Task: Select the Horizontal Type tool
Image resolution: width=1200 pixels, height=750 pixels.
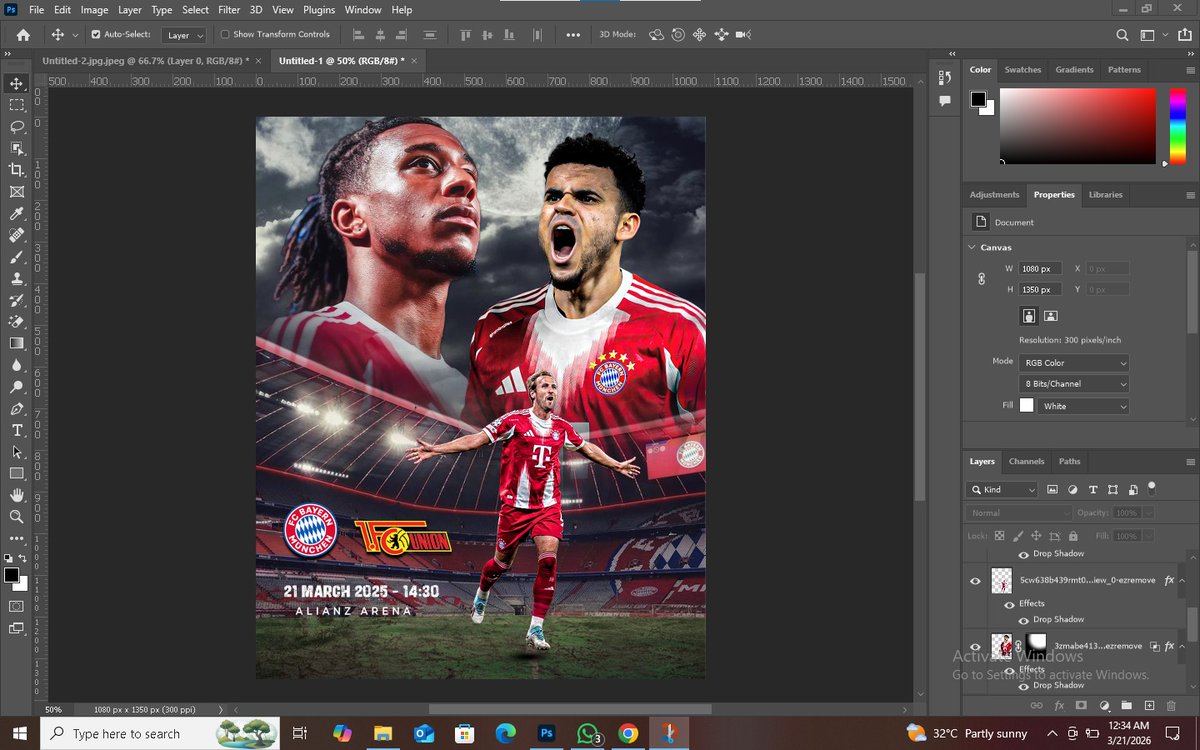Action: (17, 430)
